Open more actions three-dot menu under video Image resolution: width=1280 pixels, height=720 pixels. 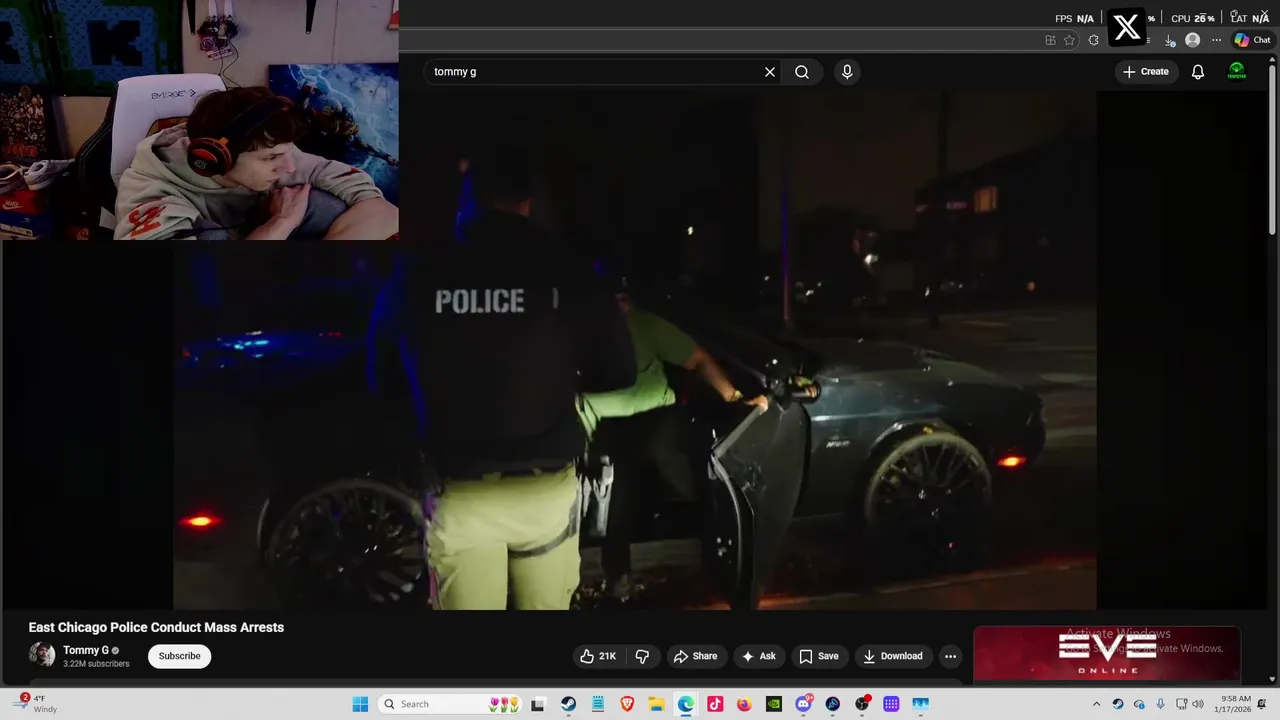[x=950, y=656]
